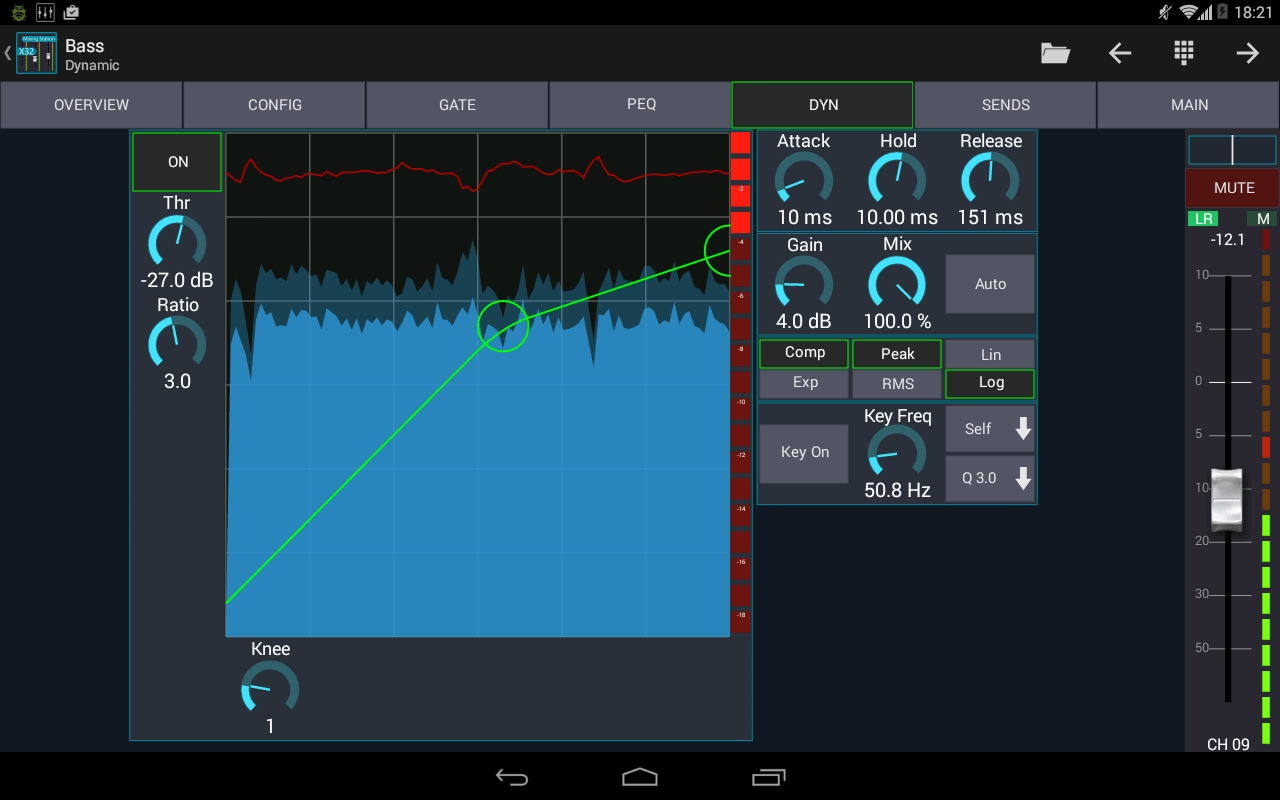Screen dimensions: 1280x800
Task: Open the channel grid selector icon
Action: click(1183, 52)
